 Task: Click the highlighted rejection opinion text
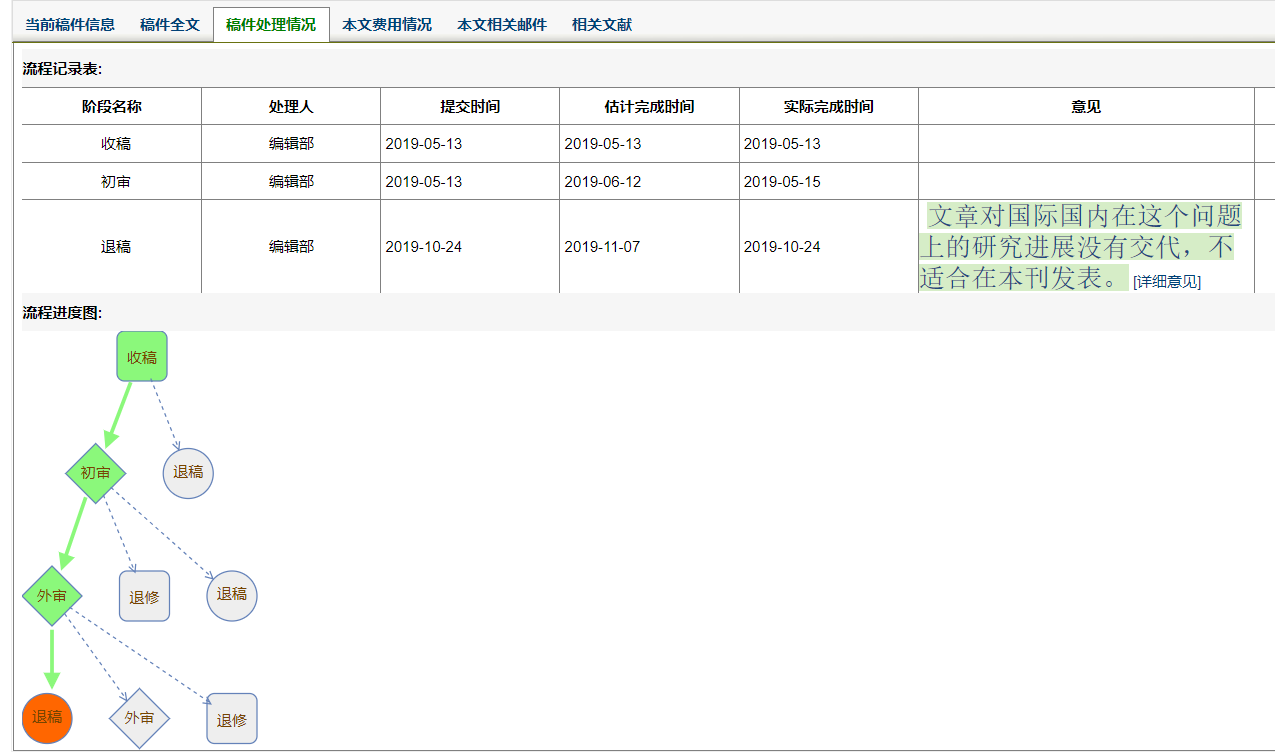point(1080,247)
